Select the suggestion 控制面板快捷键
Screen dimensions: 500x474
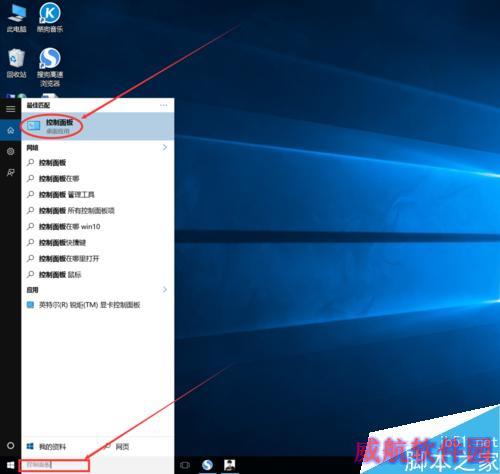tap(98, 242)
